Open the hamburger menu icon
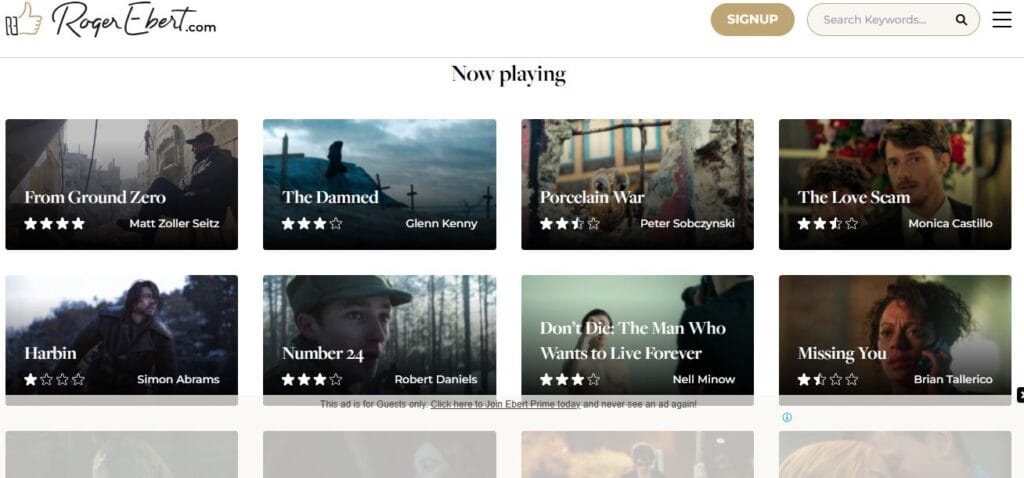The width and height of the screenshot is (1024, 478). 1001,20
